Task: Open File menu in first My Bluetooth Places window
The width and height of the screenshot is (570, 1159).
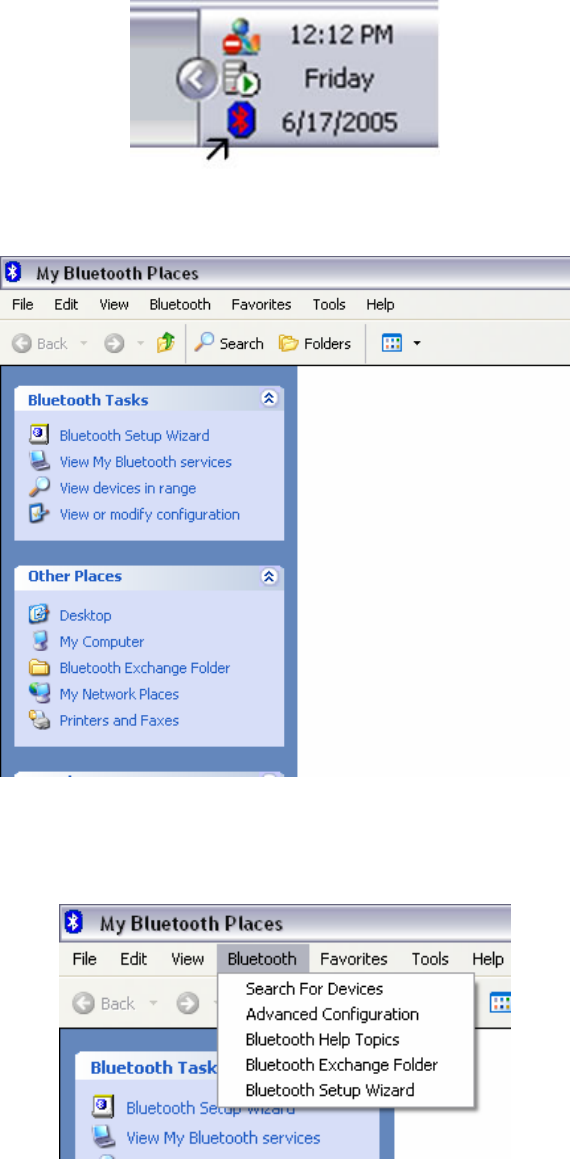Action: click(22, 305)
